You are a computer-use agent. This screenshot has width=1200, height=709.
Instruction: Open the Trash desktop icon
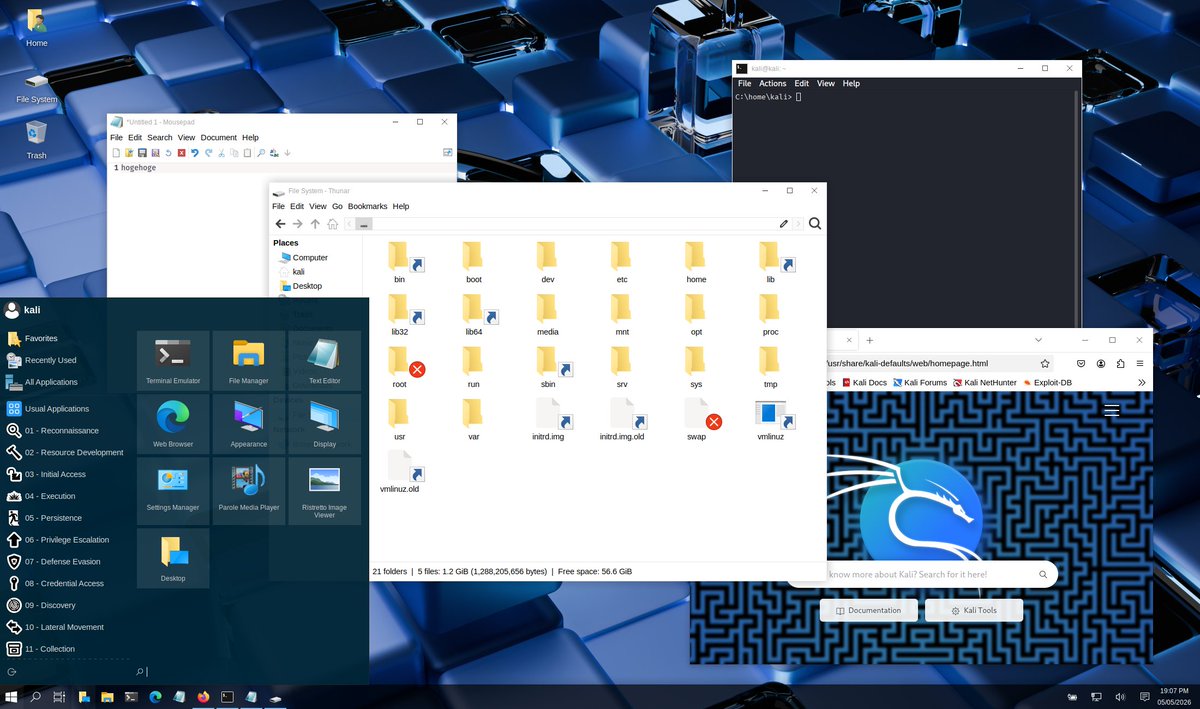tap(36, 139)
